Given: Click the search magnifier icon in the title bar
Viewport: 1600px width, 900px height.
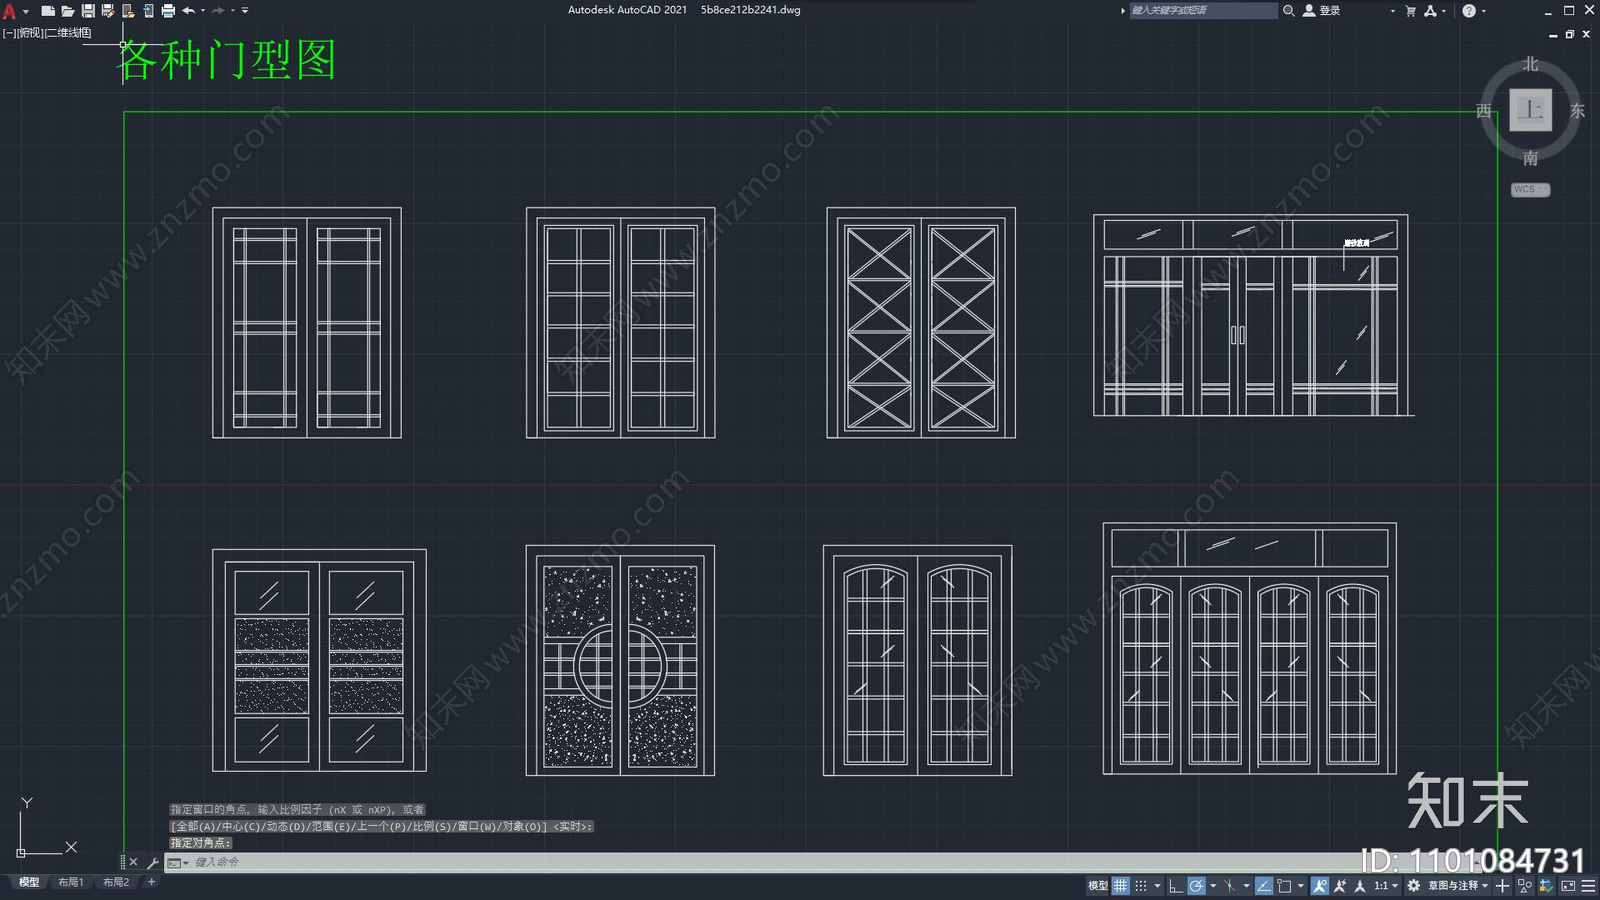Looking at the screenshot, I should [x=1289, y=11].
